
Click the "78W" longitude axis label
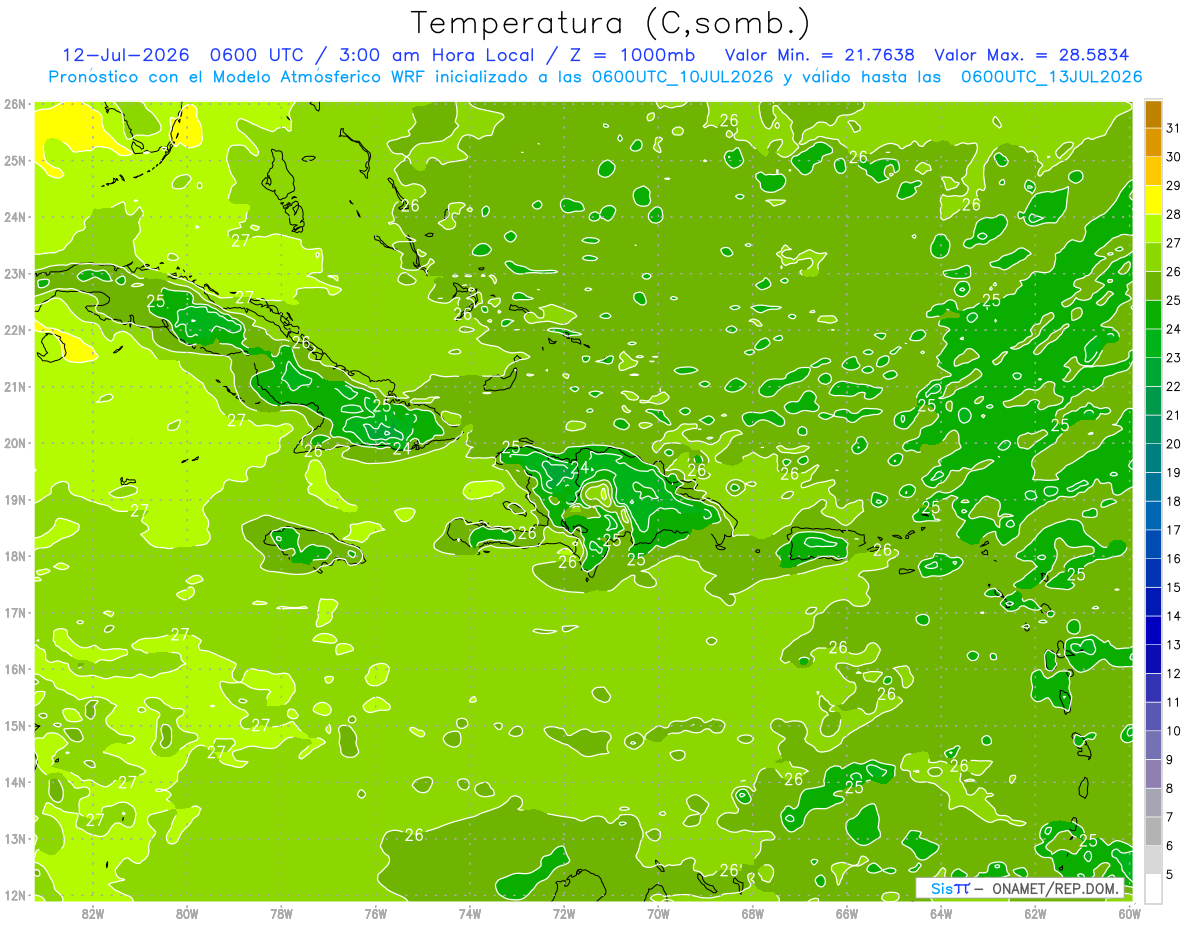281,913
